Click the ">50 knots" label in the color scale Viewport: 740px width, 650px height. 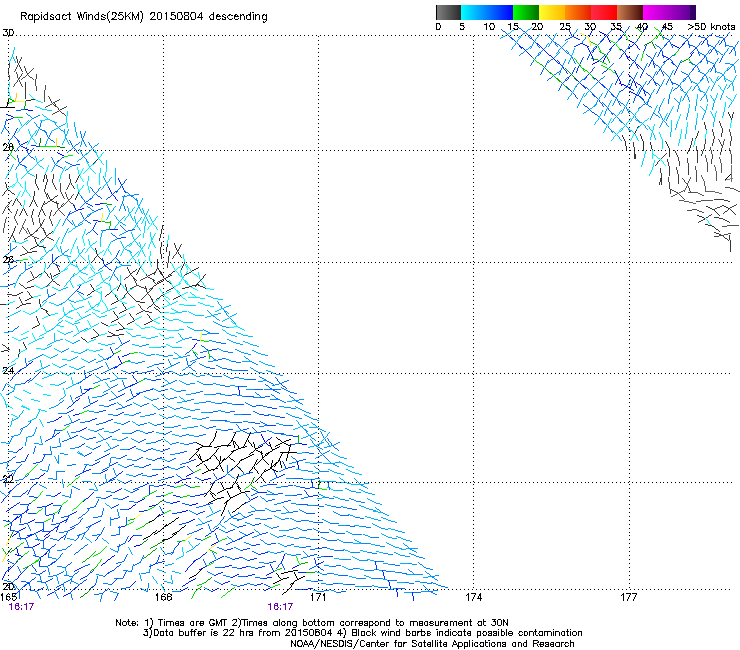point(711,27)
